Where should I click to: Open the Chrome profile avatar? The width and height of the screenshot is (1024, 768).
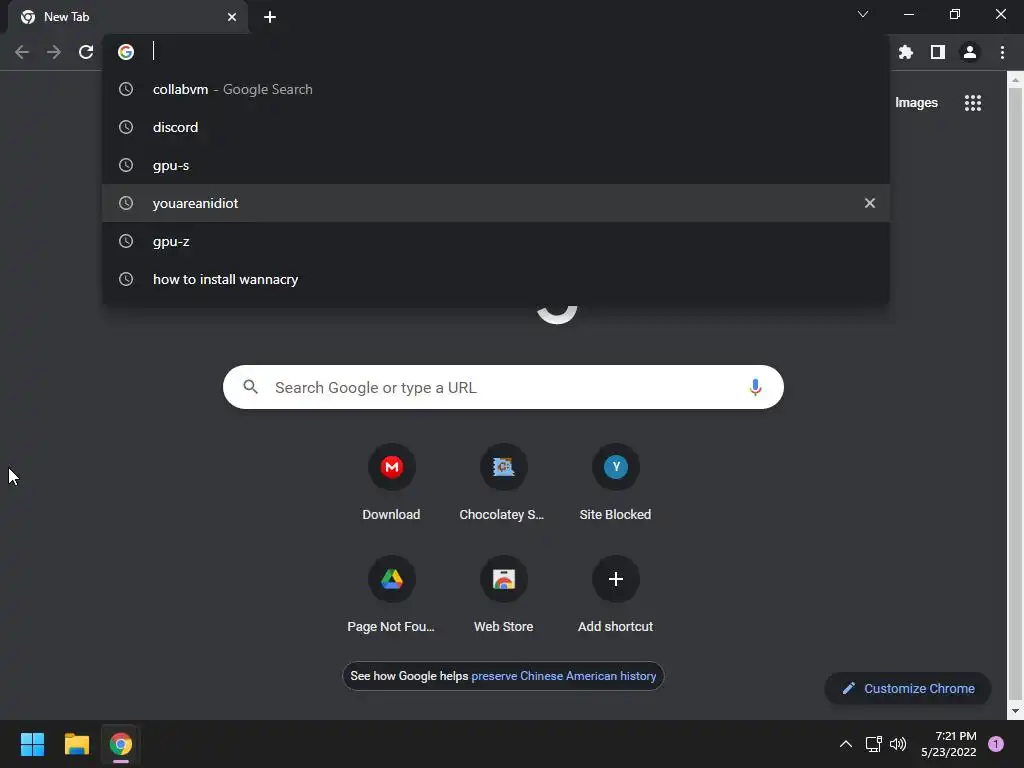coord(970,52)
